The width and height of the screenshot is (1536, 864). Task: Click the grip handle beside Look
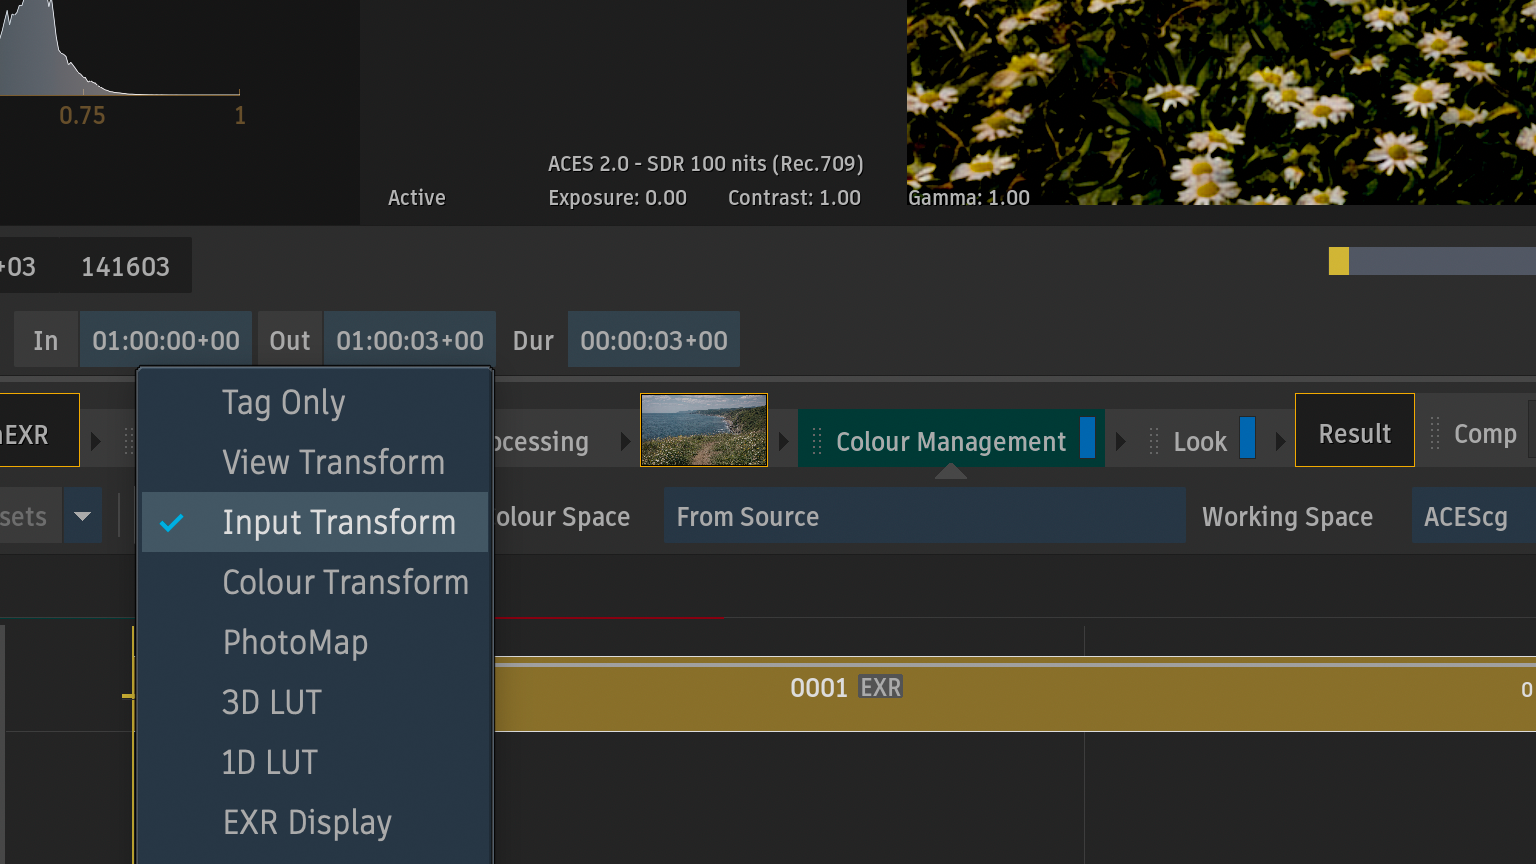(x=1154, y=441)
